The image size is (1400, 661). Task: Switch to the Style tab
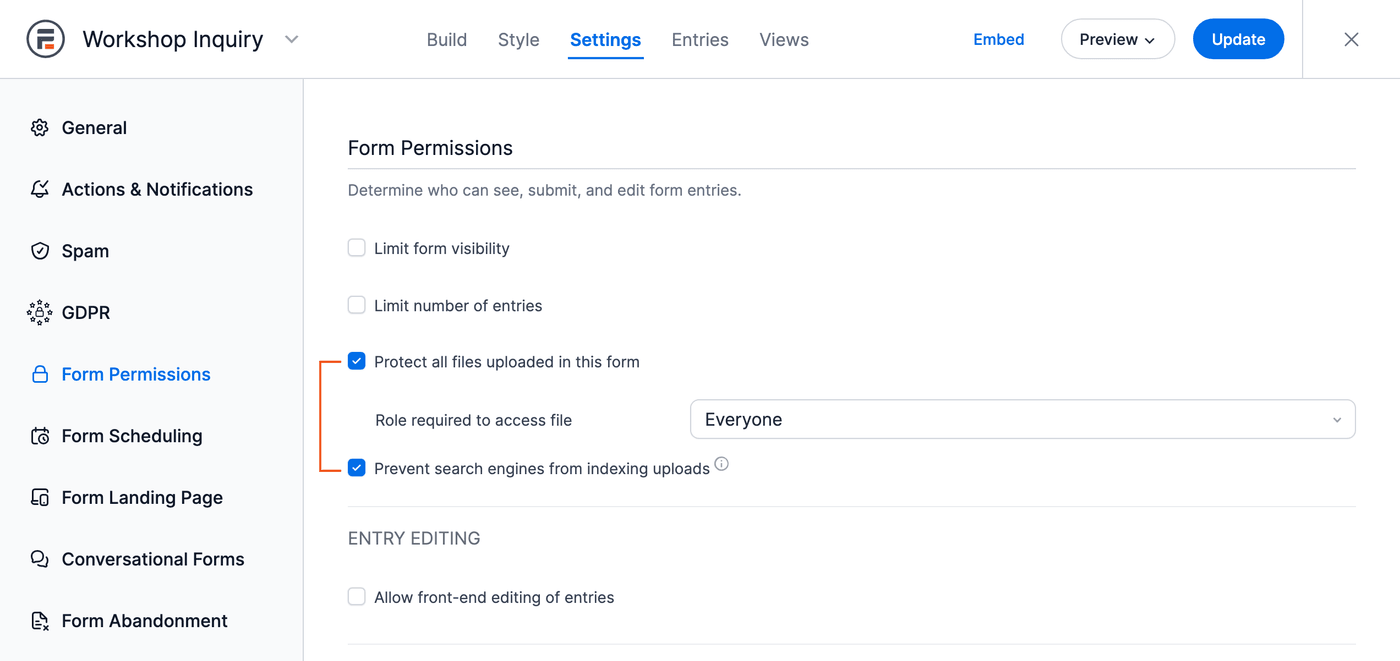[518, 39]
